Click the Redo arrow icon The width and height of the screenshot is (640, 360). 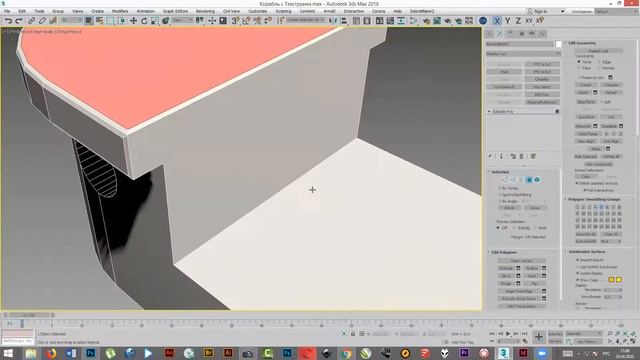[19, 20]
